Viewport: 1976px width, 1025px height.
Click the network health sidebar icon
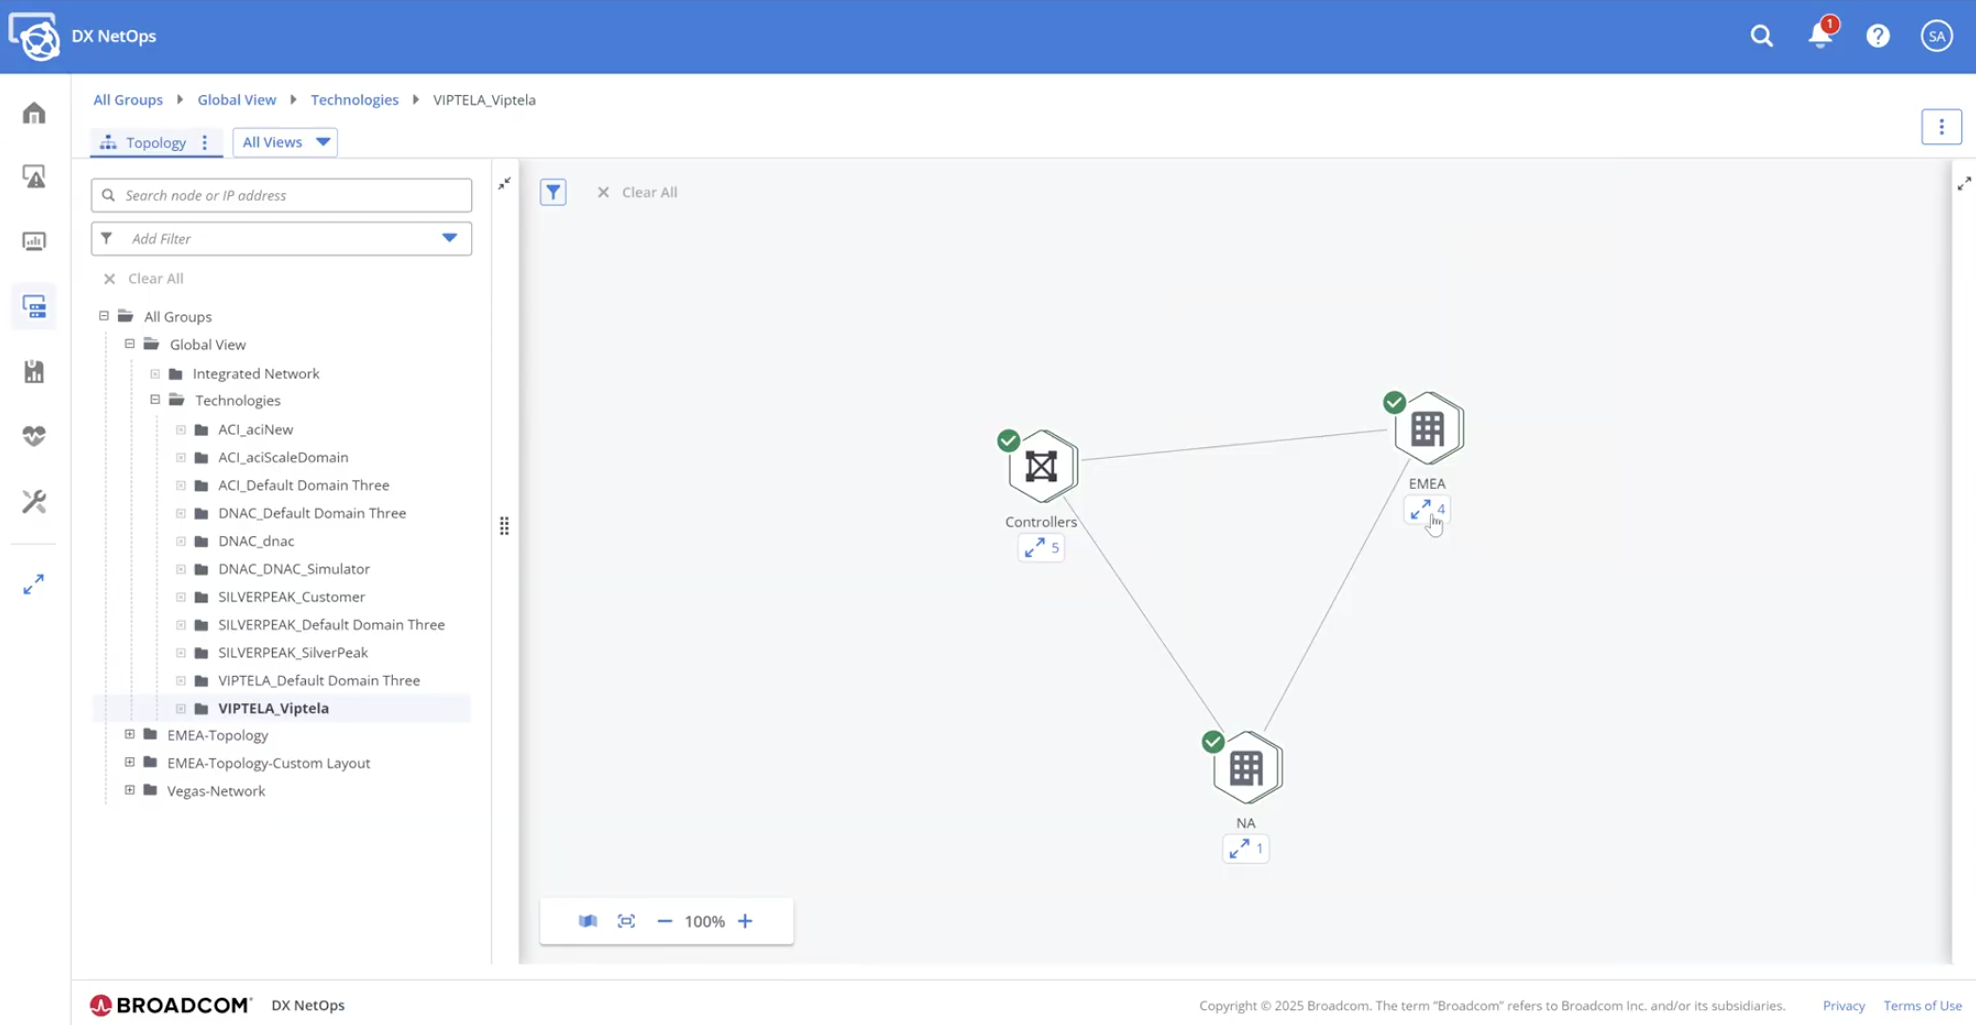(x=33, y=435)
